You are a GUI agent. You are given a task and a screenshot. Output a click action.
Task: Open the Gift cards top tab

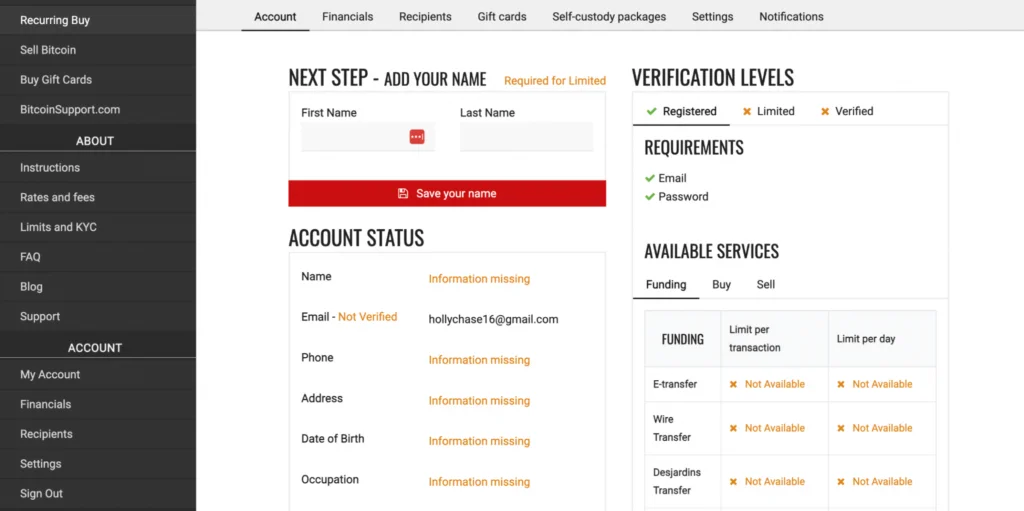[x=502, y=17]
